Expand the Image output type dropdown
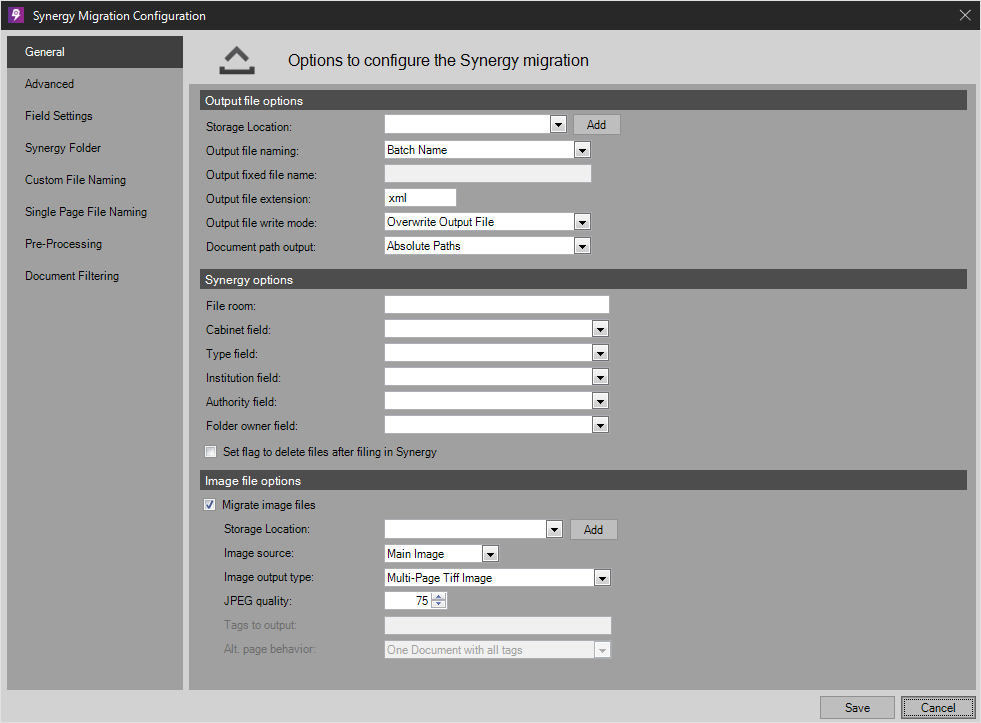981x723 pixels. click(602, 578)
